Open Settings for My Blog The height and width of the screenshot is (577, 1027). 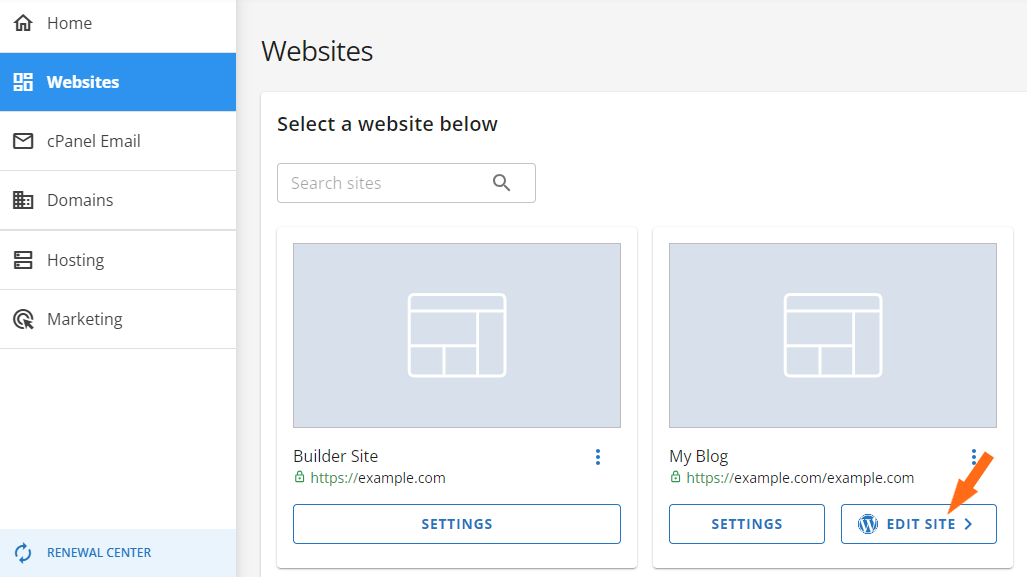pos(746,523)
